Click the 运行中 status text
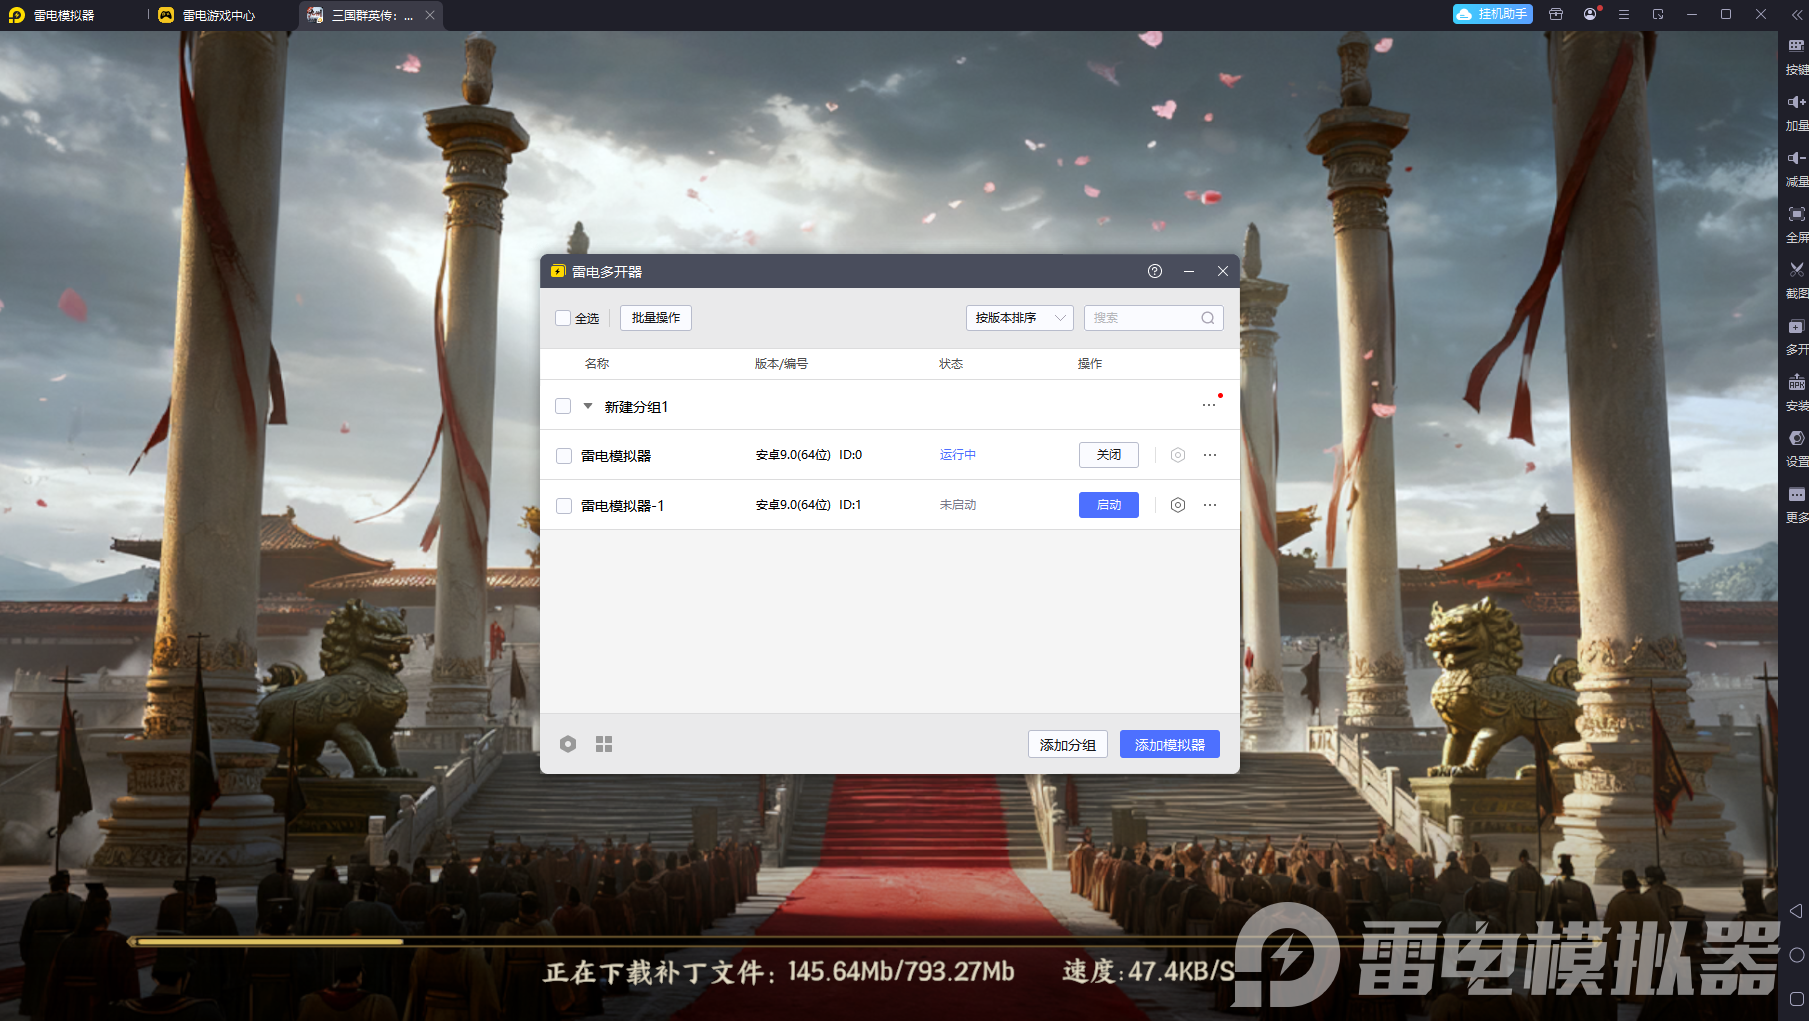The height and width of the screenshot is (1021, 1809). [x=958, y=455]
